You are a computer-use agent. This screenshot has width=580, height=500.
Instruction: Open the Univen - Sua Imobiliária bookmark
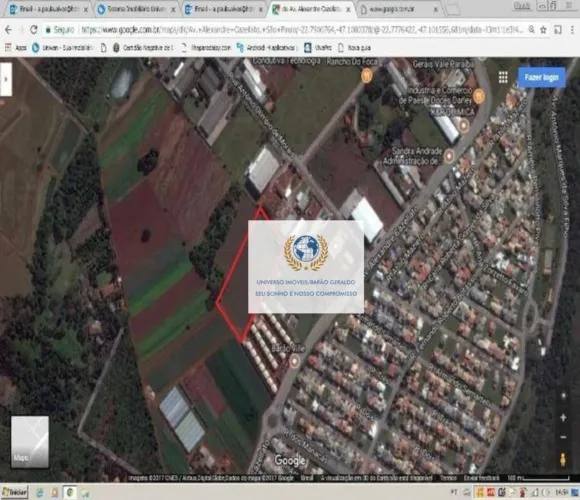coord(63,48)
